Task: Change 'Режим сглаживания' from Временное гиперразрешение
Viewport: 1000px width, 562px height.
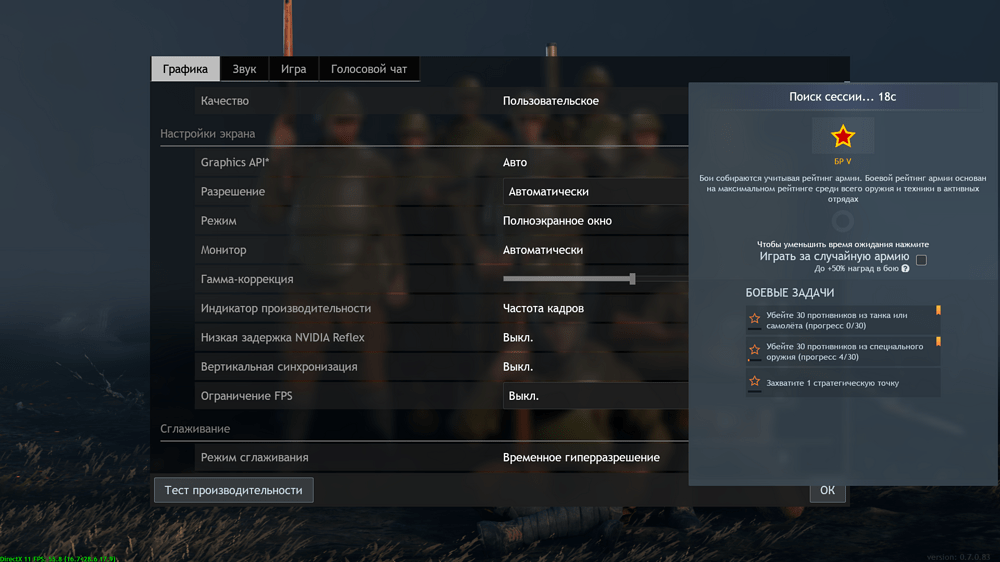Action: pyautogui.click(x=581, y=458)
